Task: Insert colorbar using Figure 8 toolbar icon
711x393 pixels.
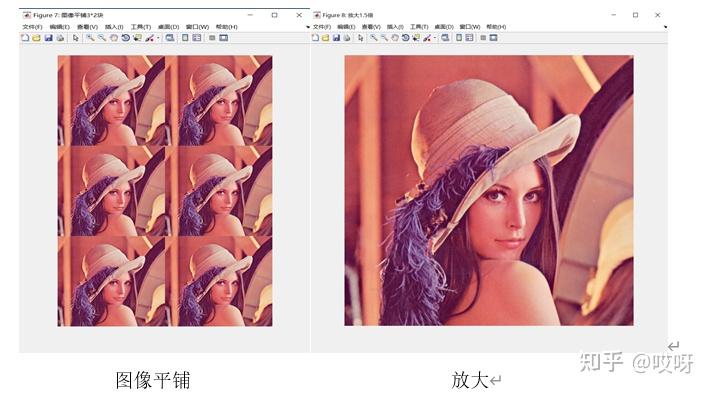Action: (459, 38)
